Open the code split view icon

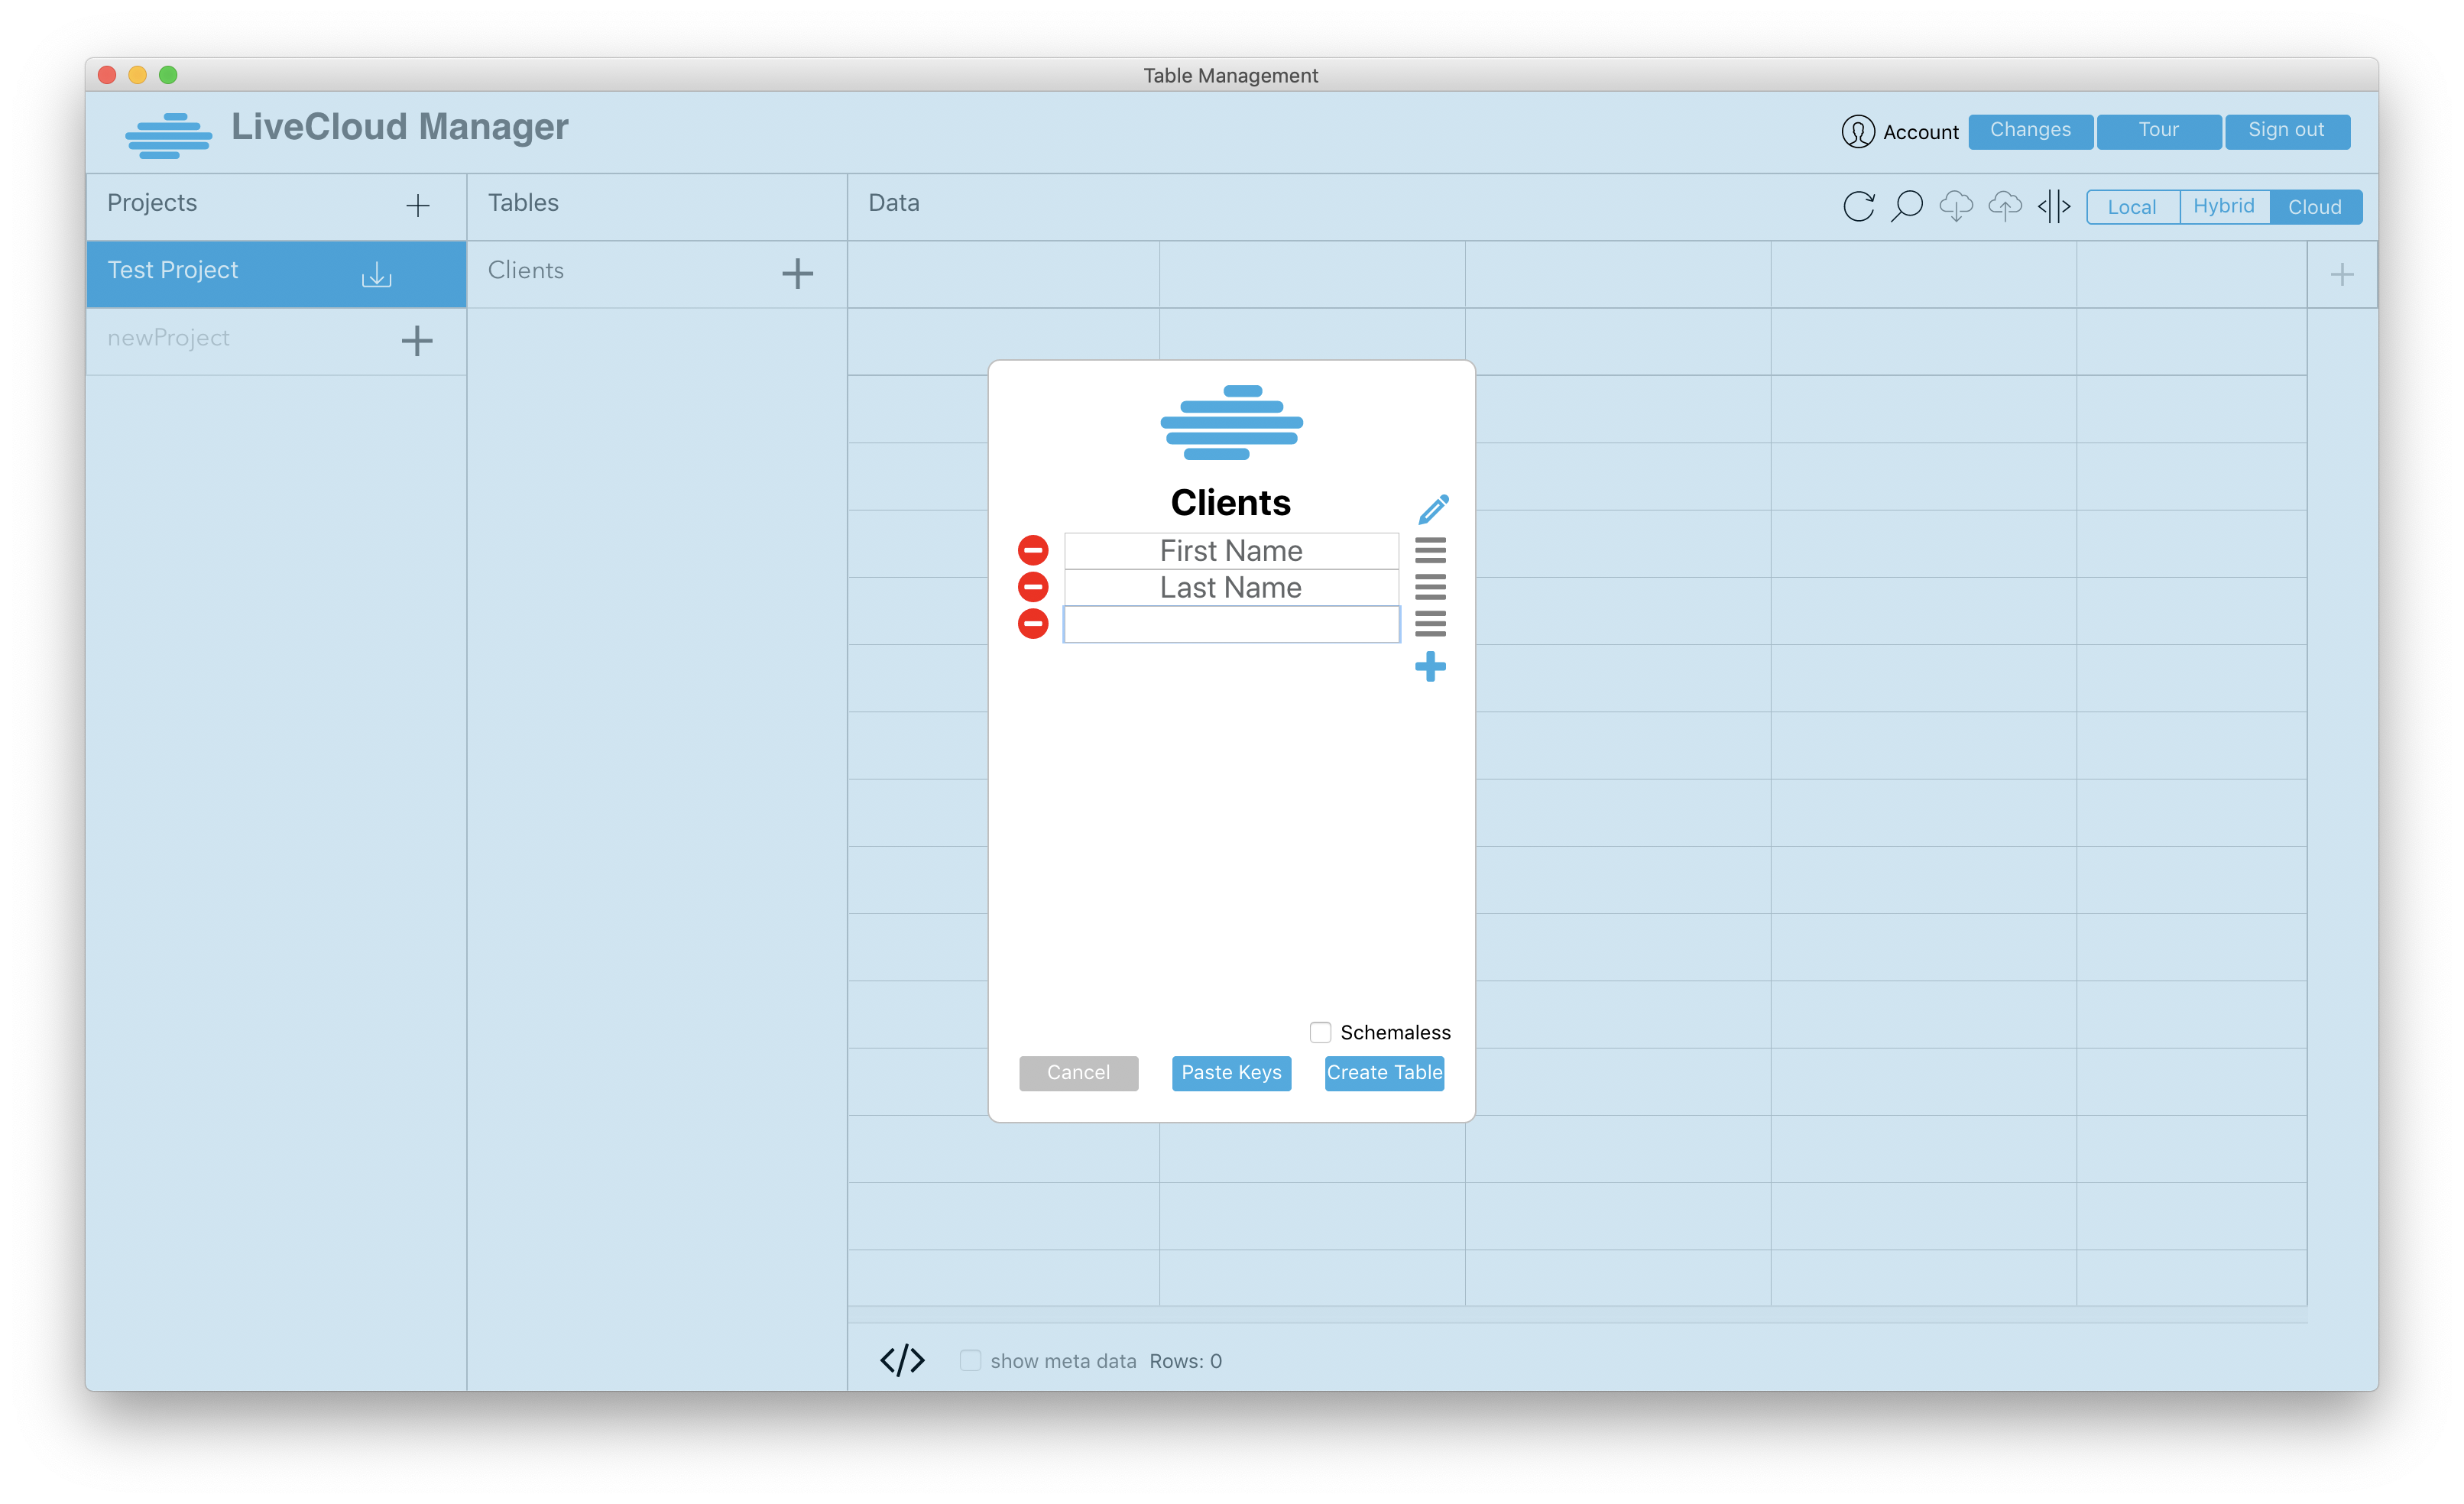click(x=2054, y=206)
